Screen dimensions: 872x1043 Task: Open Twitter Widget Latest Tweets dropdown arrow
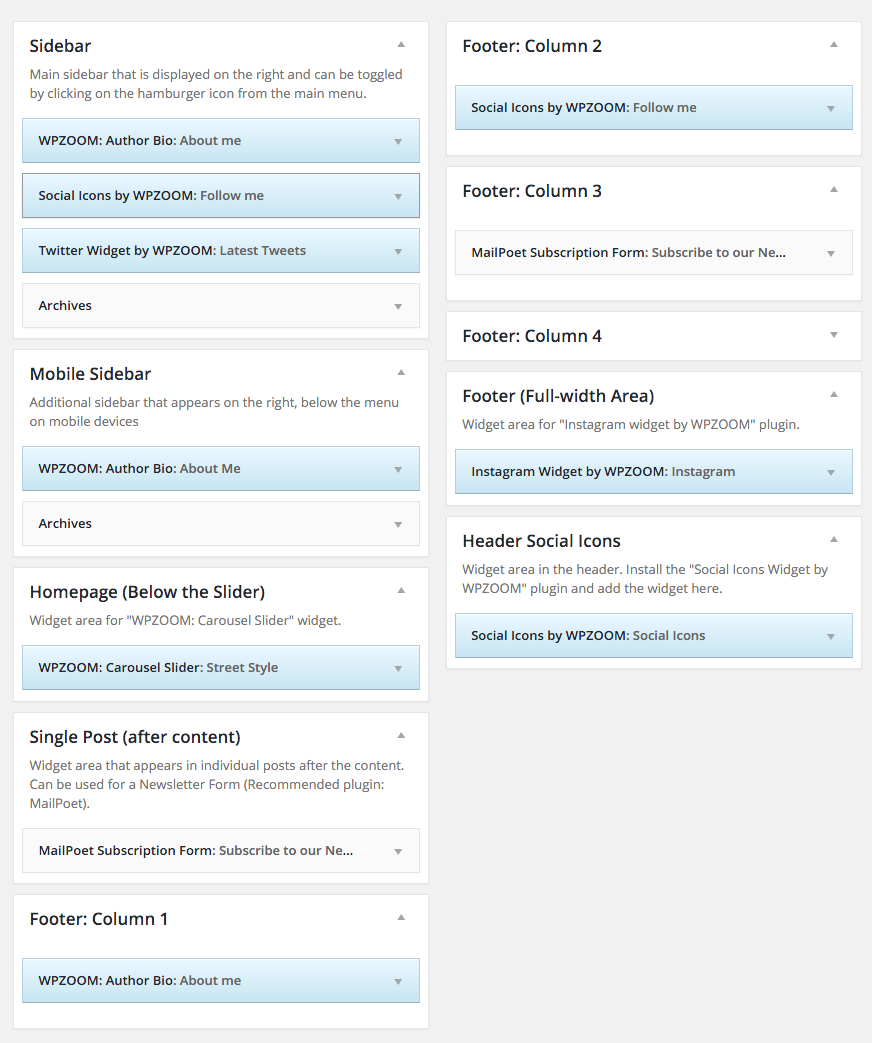click(x=398, y=251)
